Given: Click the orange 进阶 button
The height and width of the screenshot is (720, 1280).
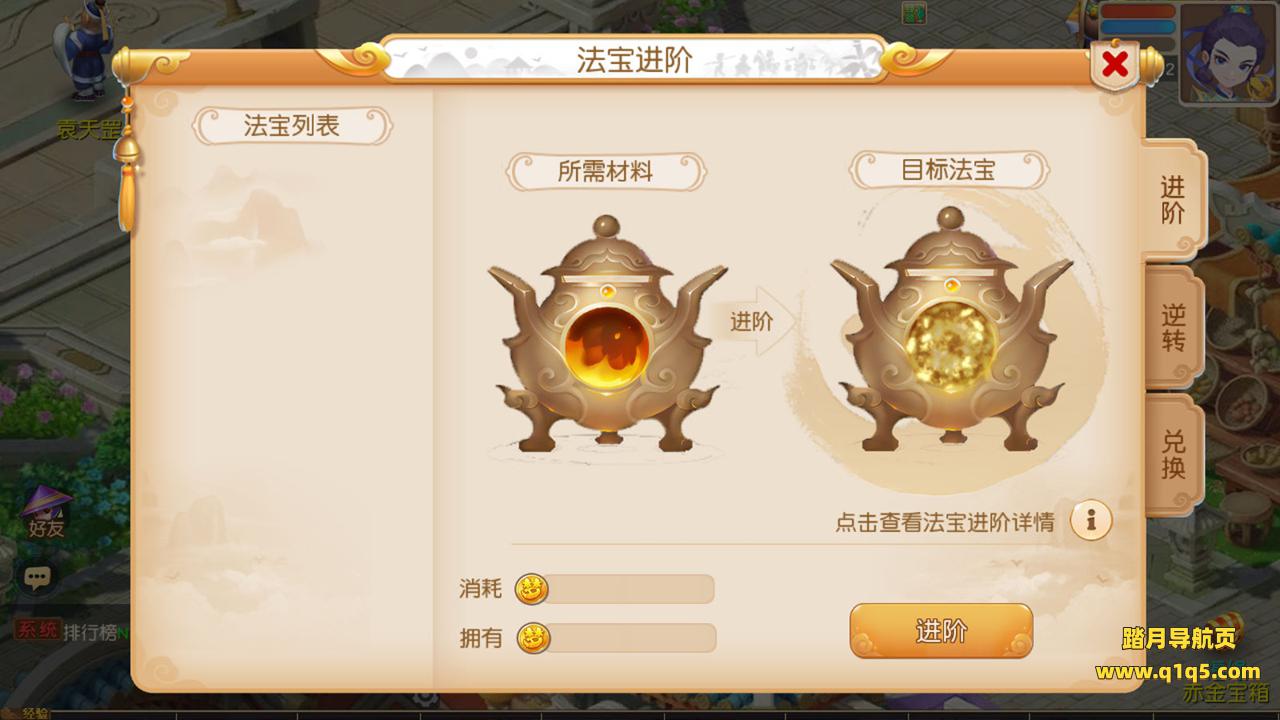Looking at the screenshot, I should [x=941, y=631].
